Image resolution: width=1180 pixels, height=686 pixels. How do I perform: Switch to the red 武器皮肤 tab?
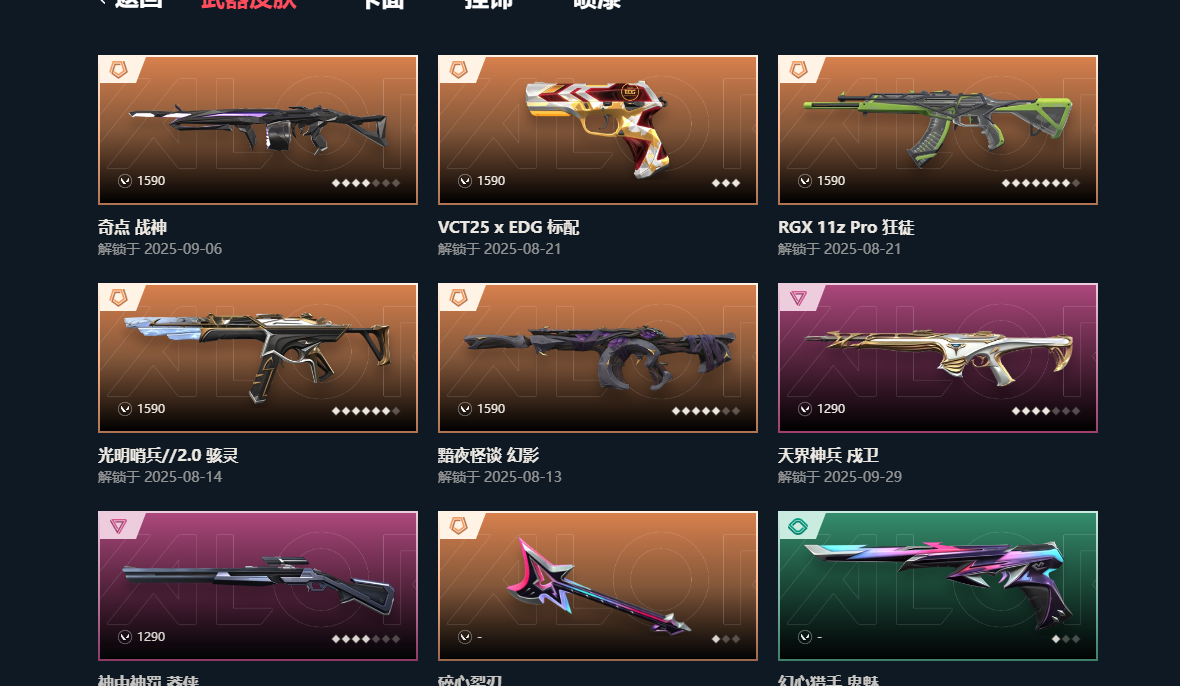coord(249,3)
